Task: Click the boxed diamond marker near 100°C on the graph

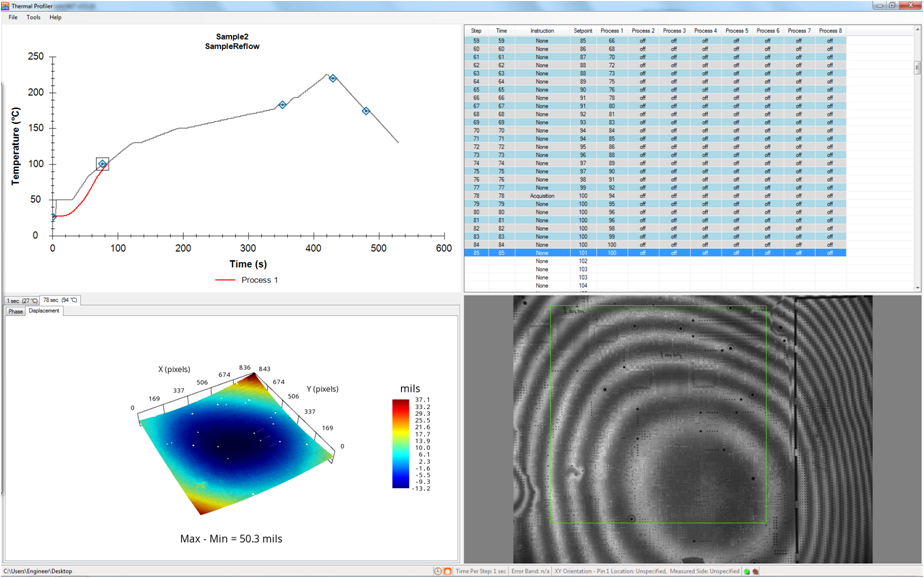Action: 104,162
